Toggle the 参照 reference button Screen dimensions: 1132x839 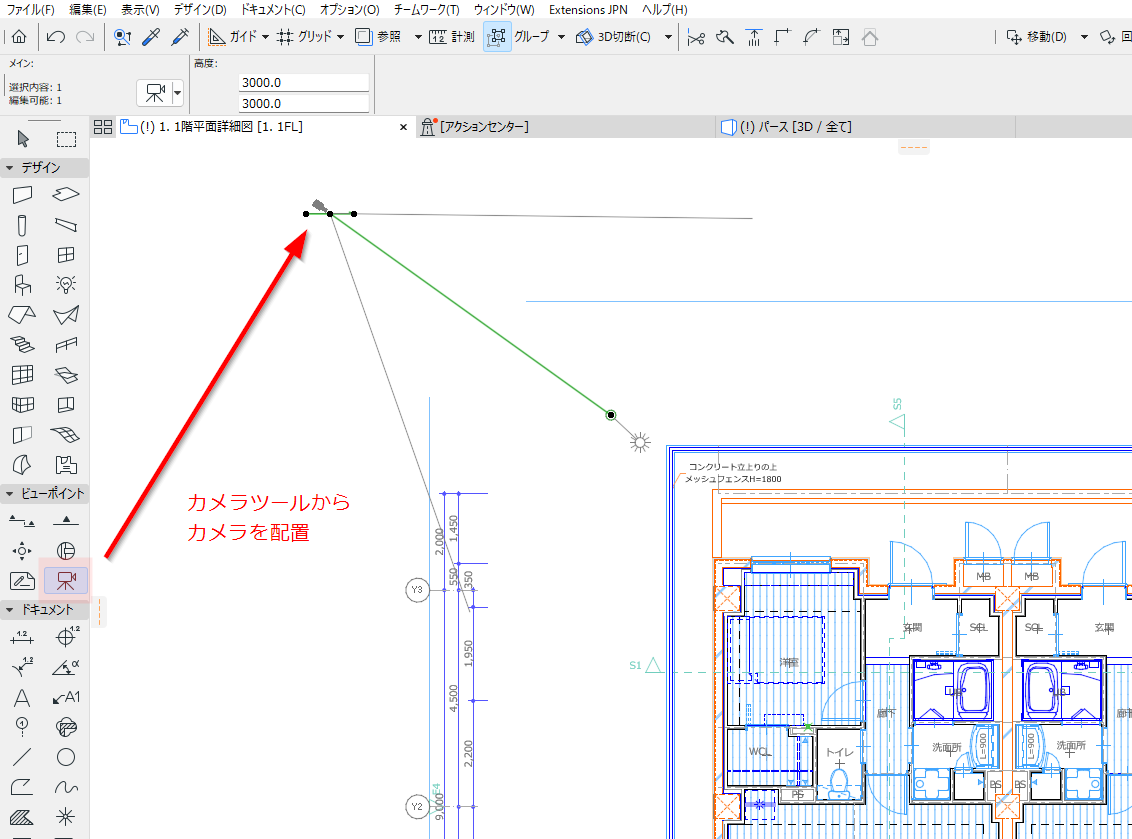379,36
